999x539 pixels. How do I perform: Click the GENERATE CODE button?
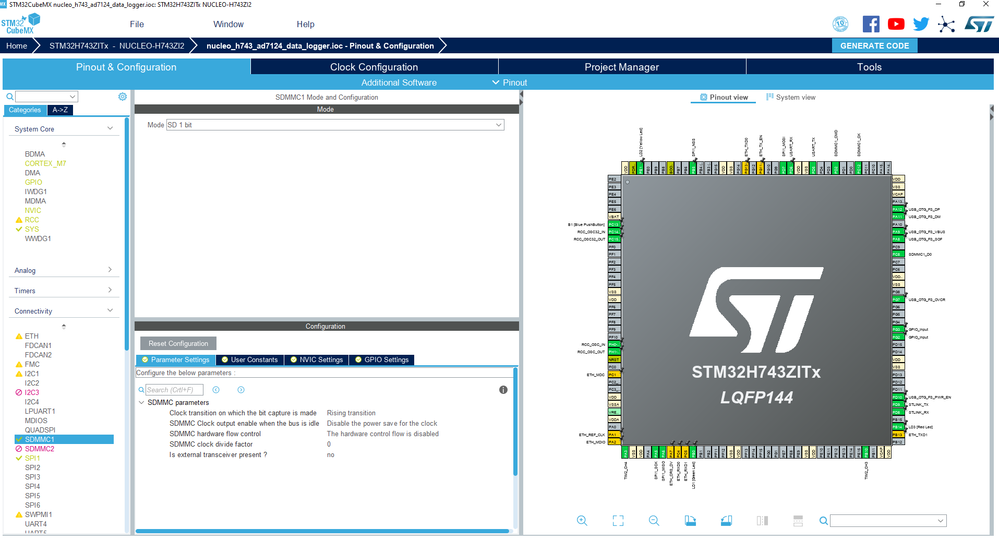[x=874, y=46]
